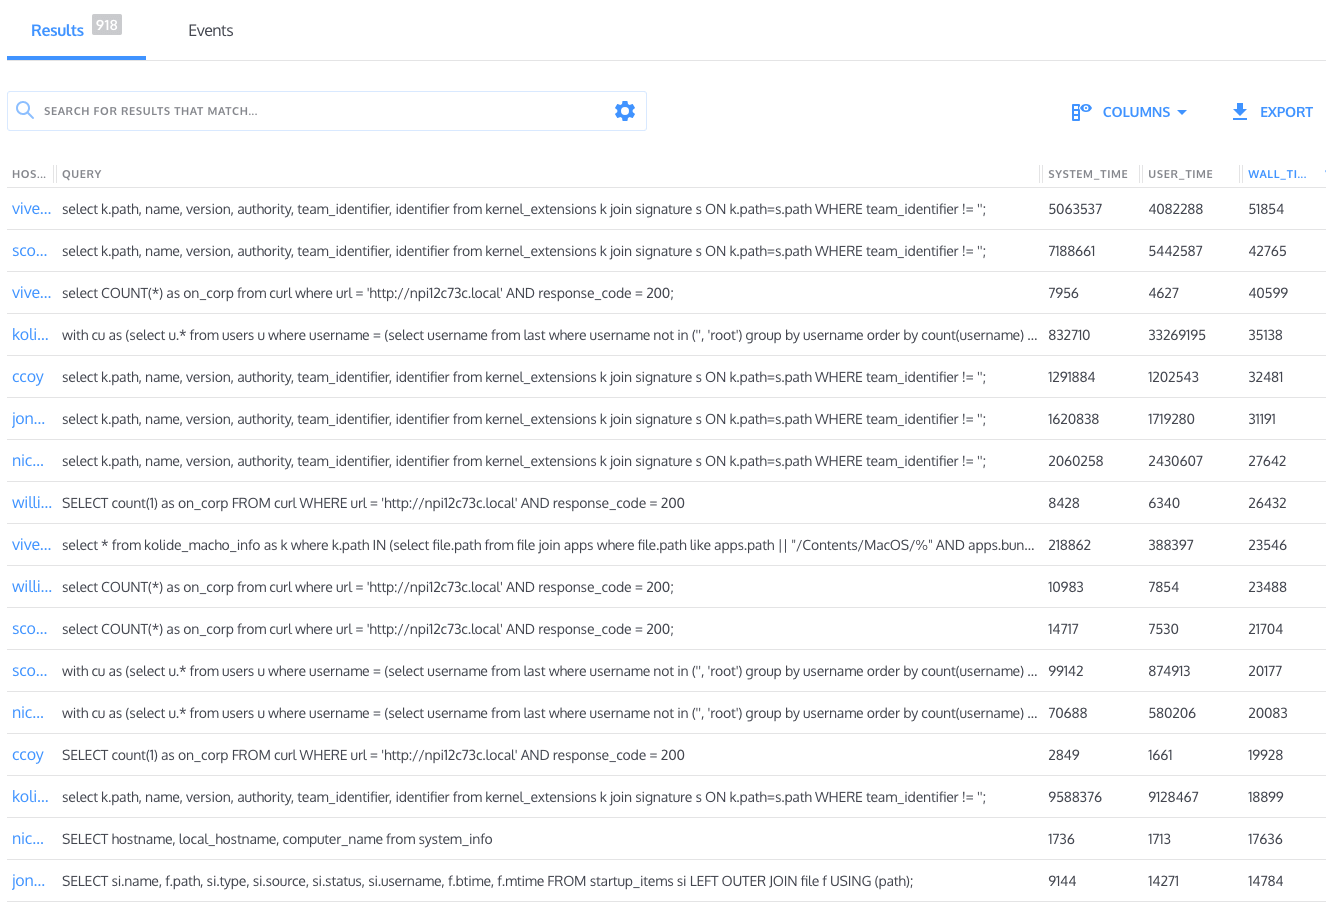
Task: Open host link for system_info query row
Action: coord(28,839)
